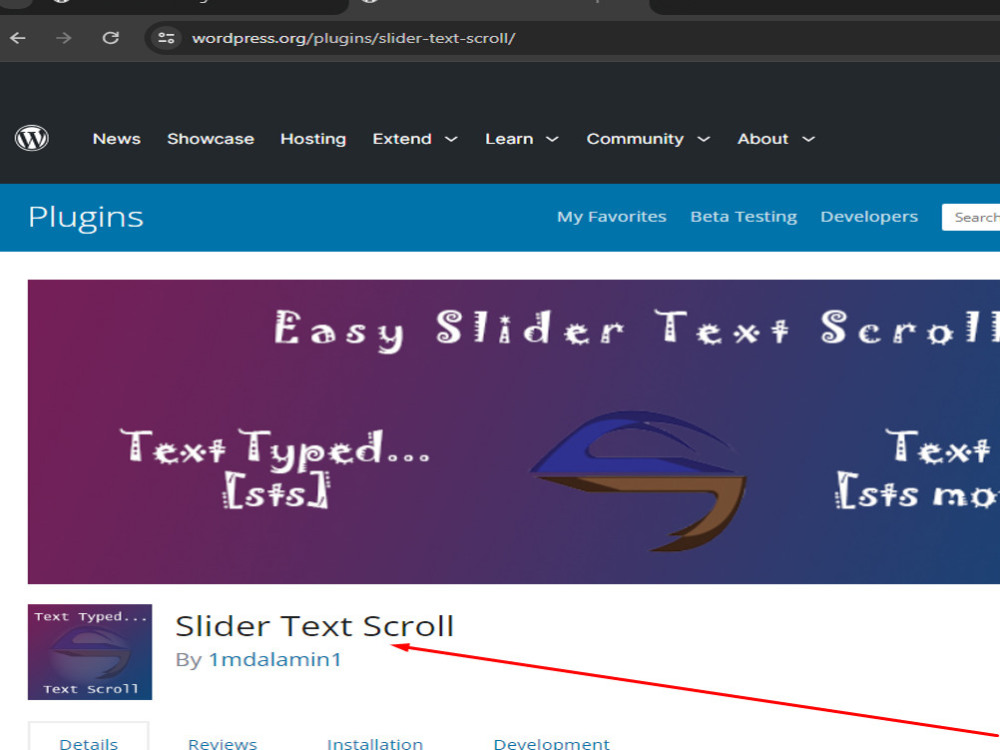
Task: Open the Showcase menu item
Action: coord(210,139)
